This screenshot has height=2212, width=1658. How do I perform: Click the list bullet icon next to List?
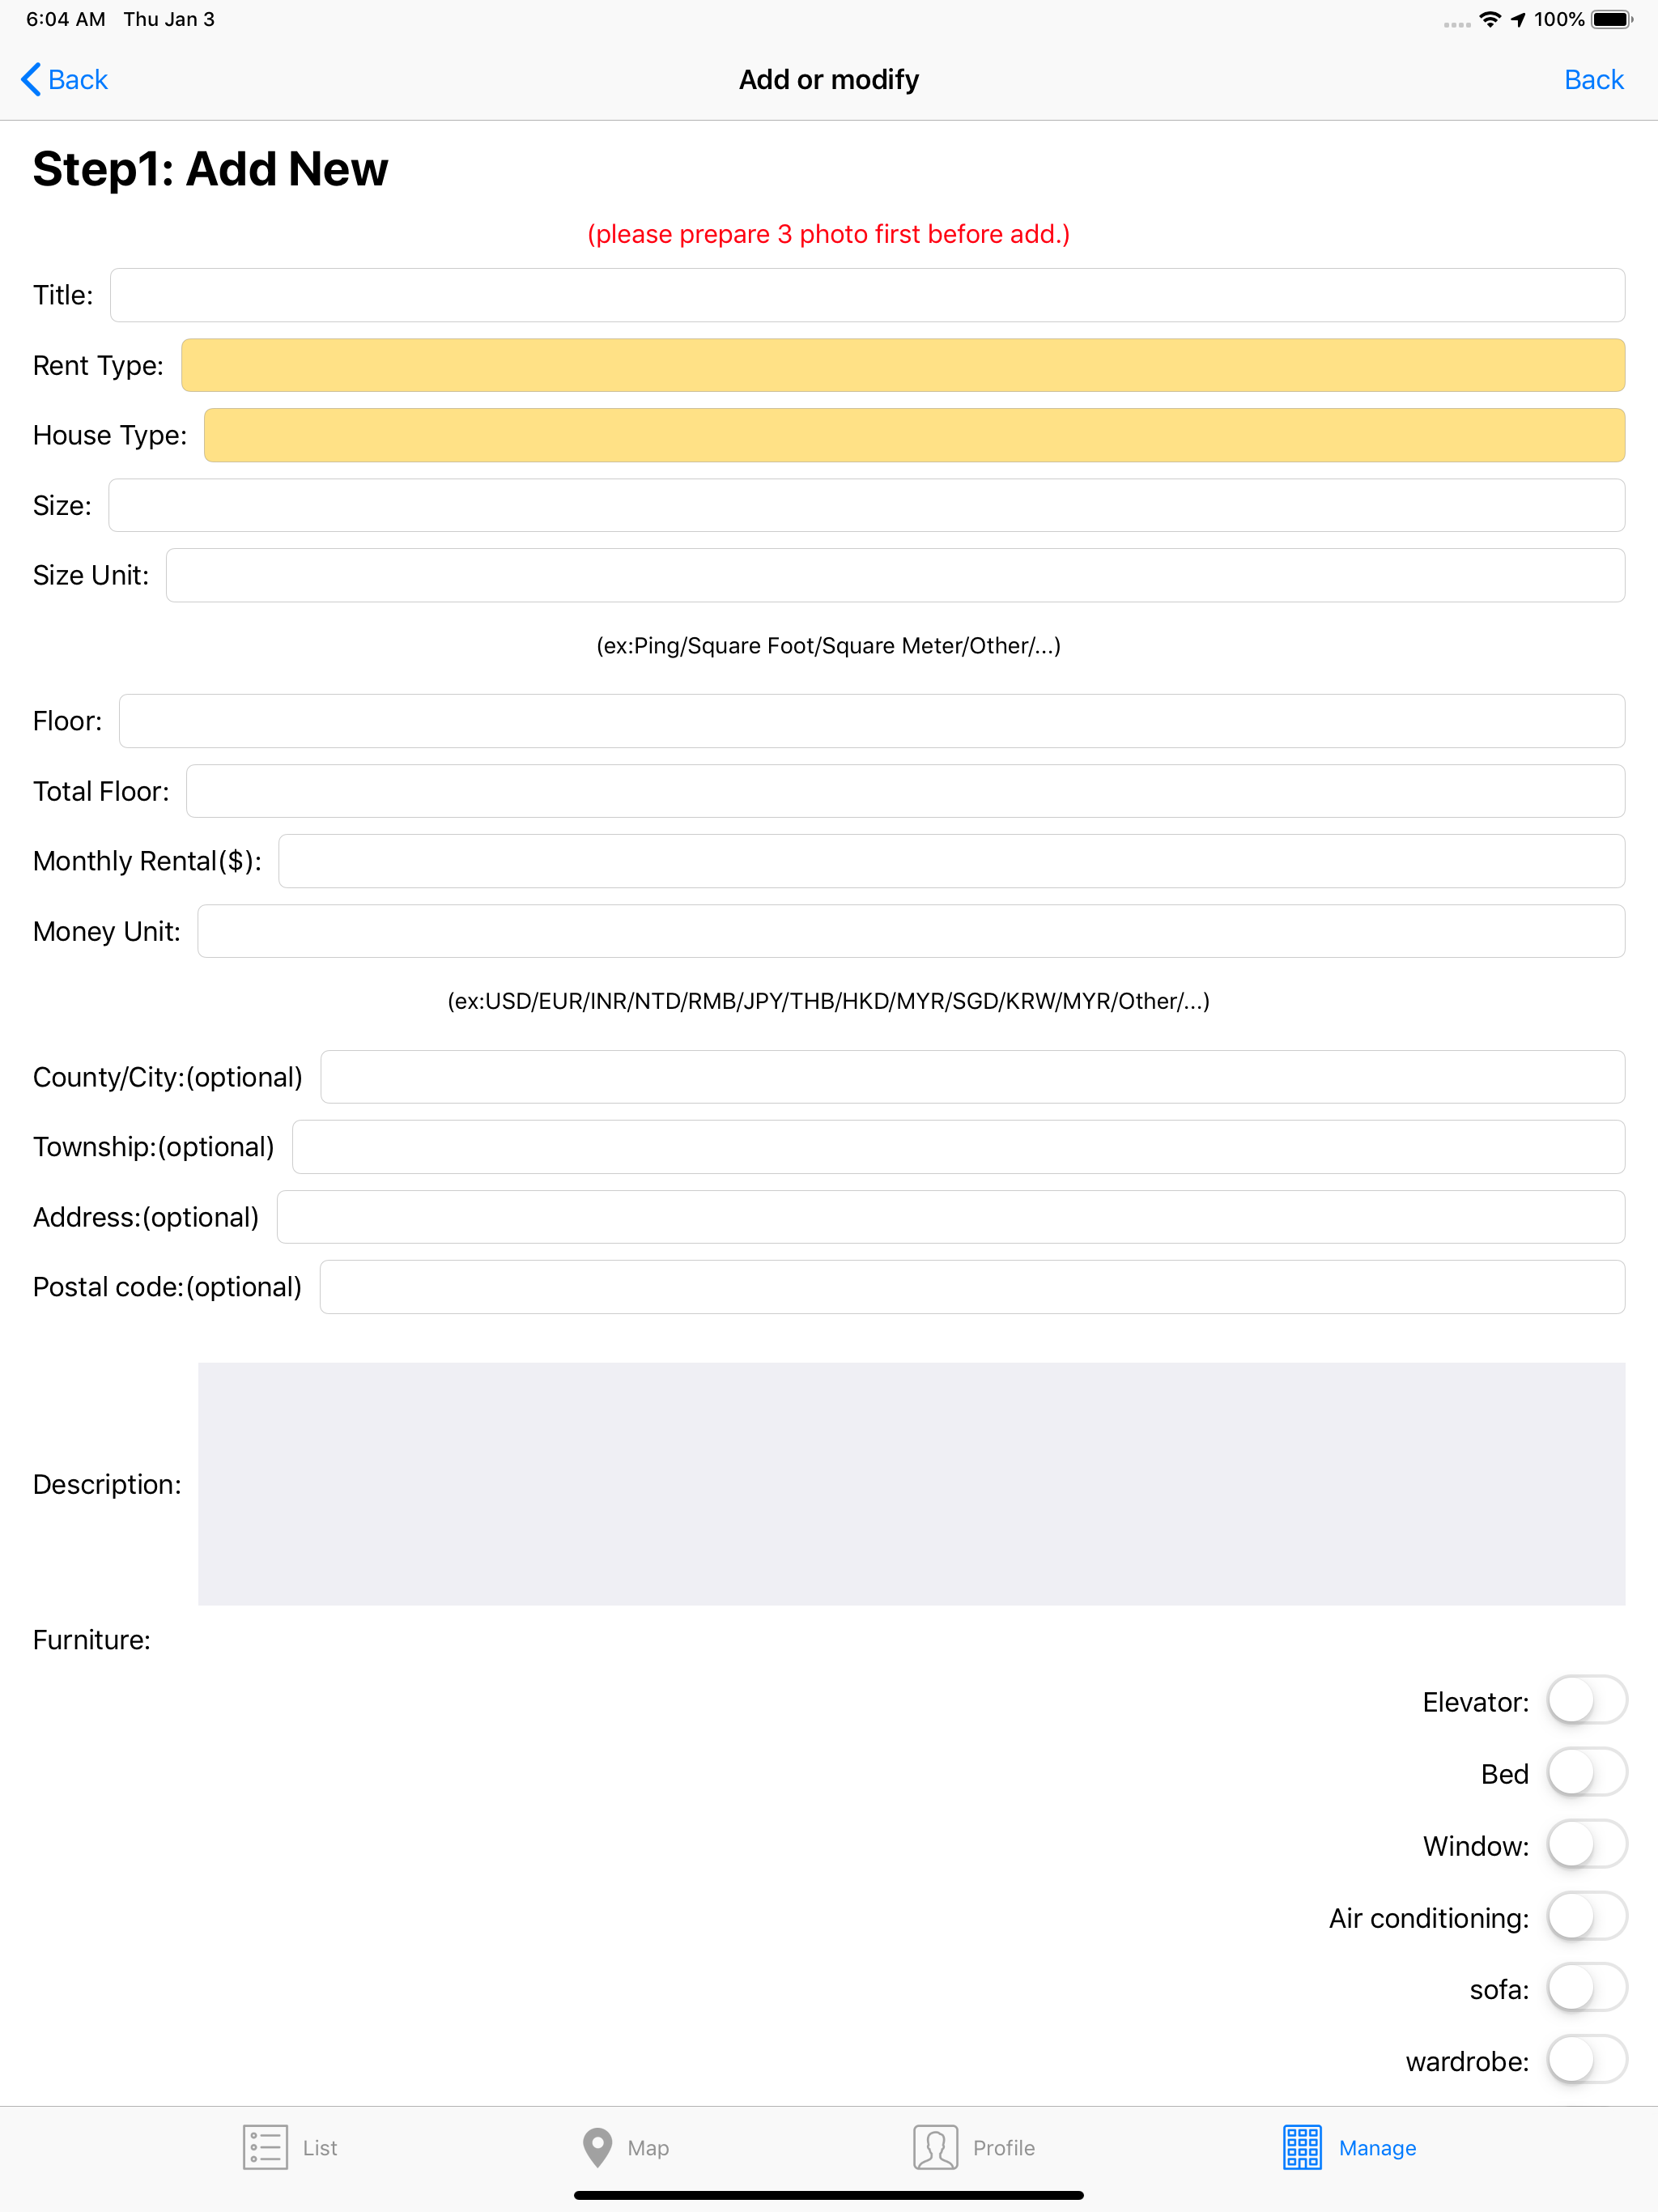265,2147
